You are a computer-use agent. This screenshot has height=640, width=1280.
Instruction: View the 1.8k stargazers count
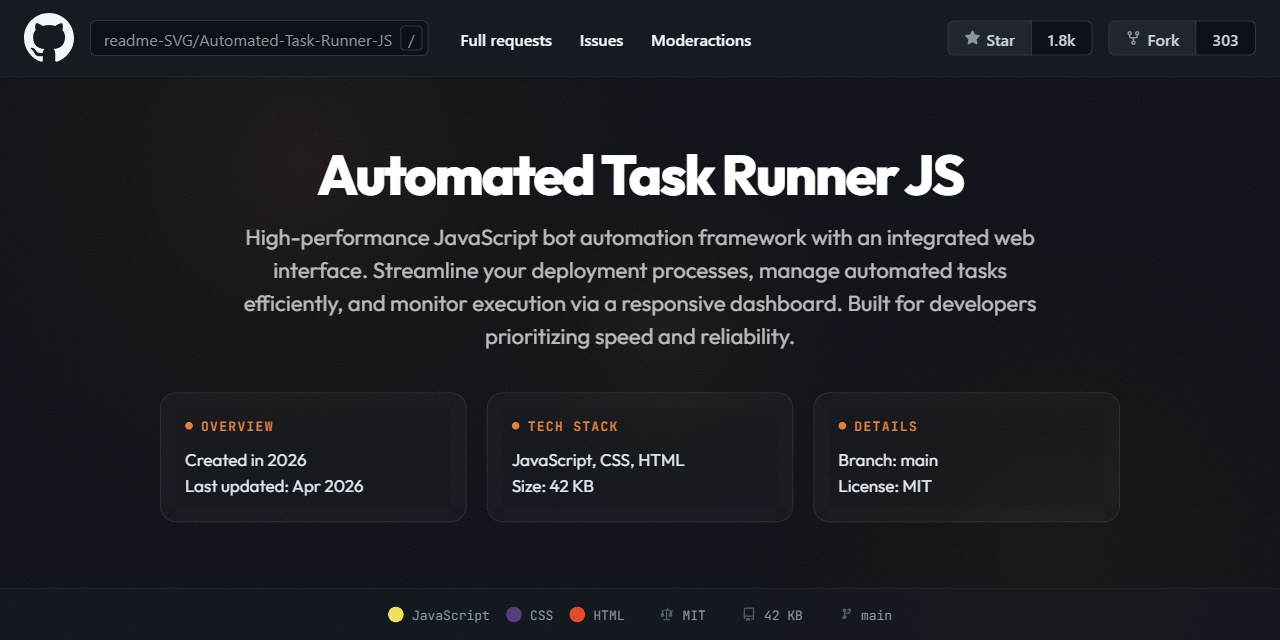click(1060, 38)
